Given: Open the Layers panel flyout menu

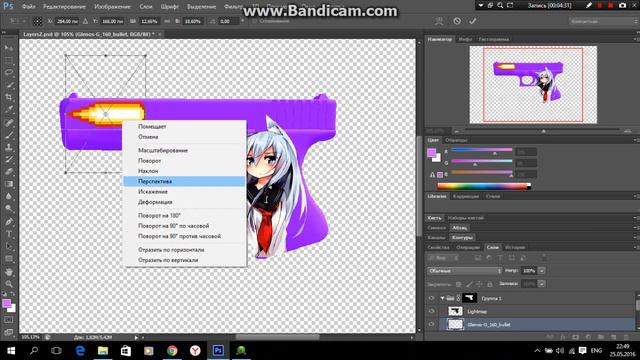Looking at the screenshot, I should point(636,247).
